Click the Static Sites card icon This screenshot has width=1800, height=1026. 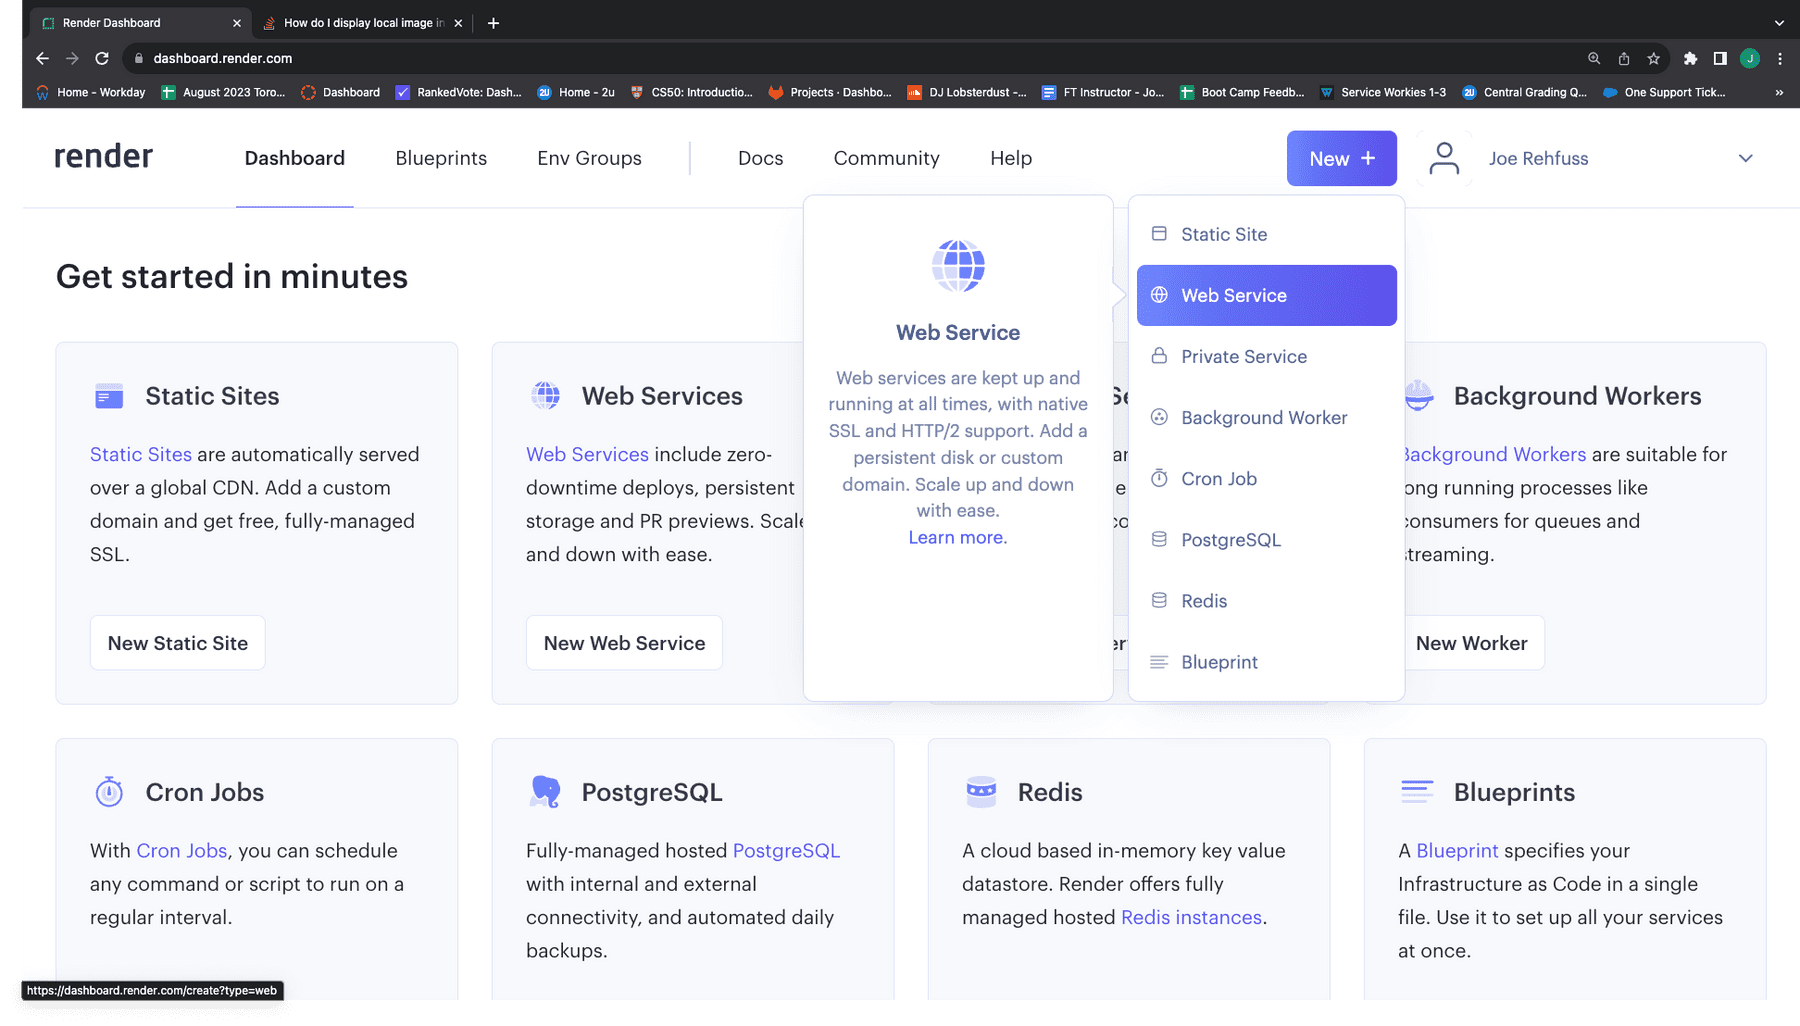coord(109,396)
